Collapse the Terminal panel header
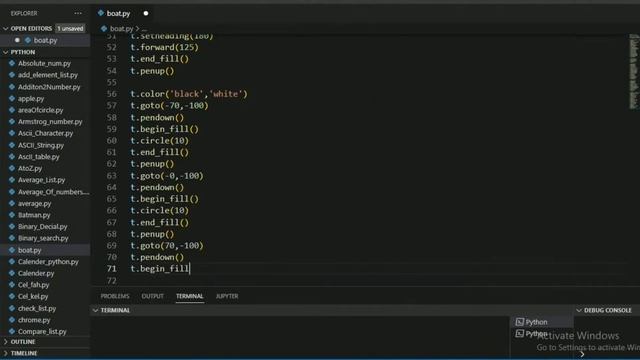Viewport: 640px width, 360px height. [95, 310]
